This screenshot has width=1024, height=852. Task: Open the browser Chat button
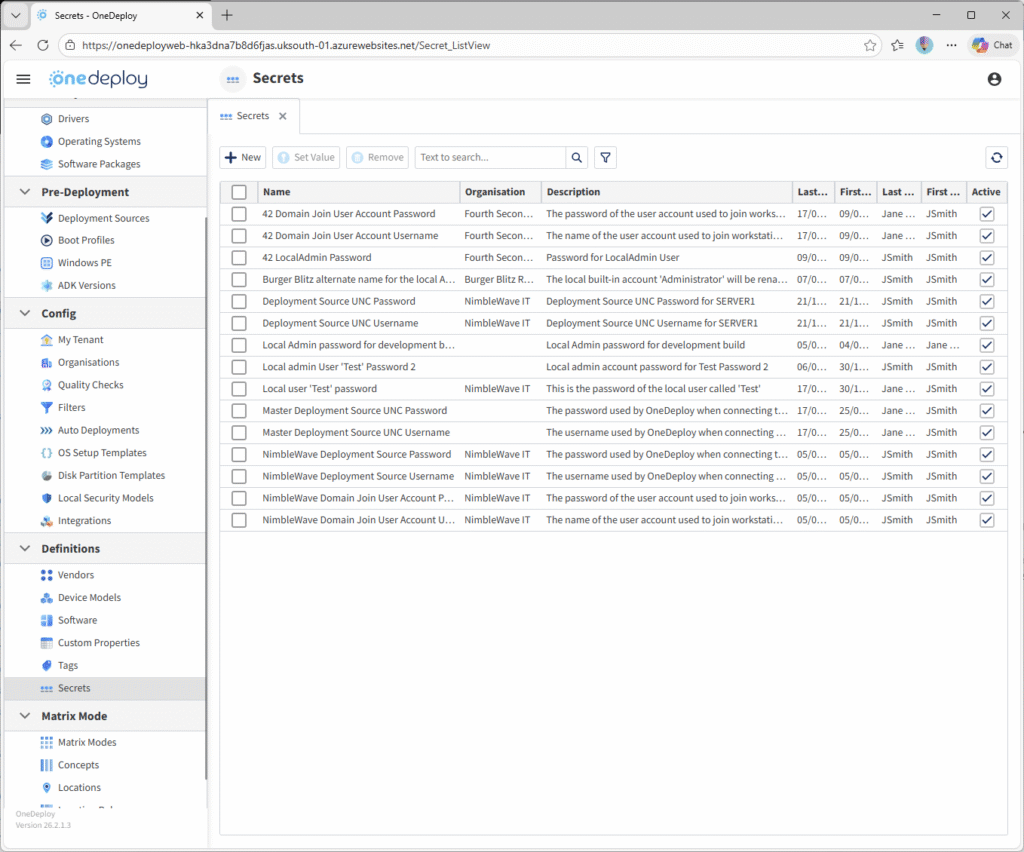pos(993,45)
